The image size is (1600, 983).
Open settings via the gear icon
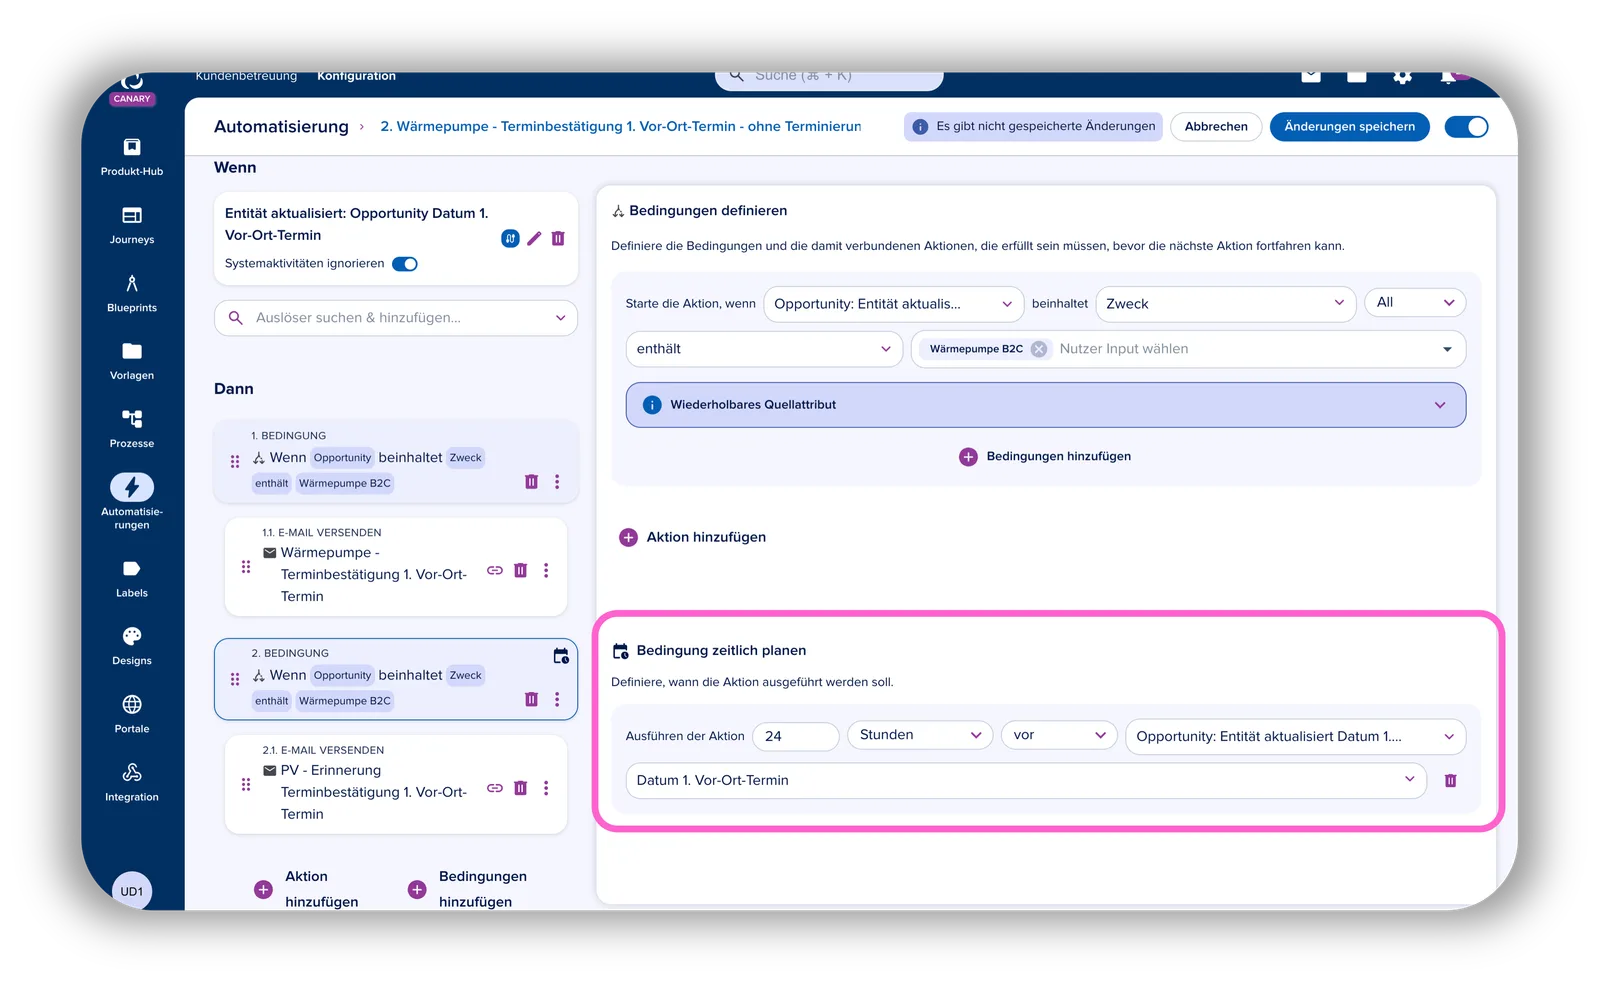pyautogui.click(x=1402, y=76)
